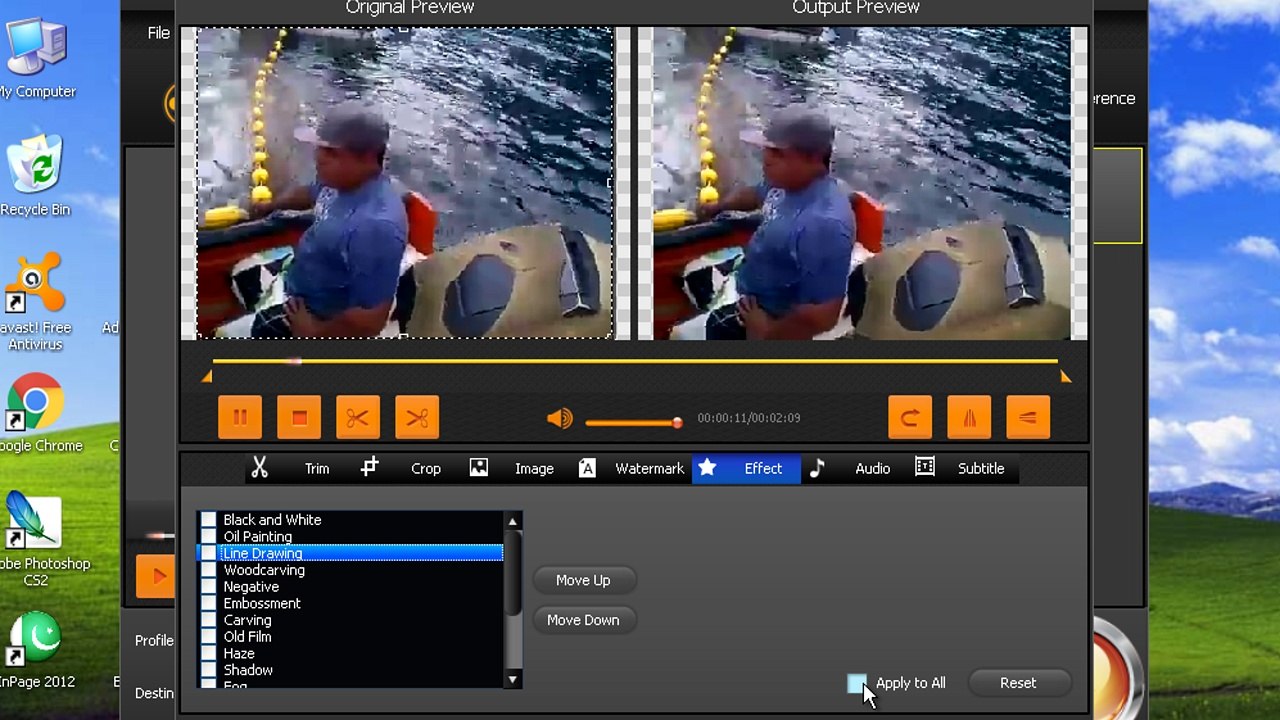Toggle the Old Film effect checkbox
This screenshot has height=720, width=1280.
[x=208, y=637]
